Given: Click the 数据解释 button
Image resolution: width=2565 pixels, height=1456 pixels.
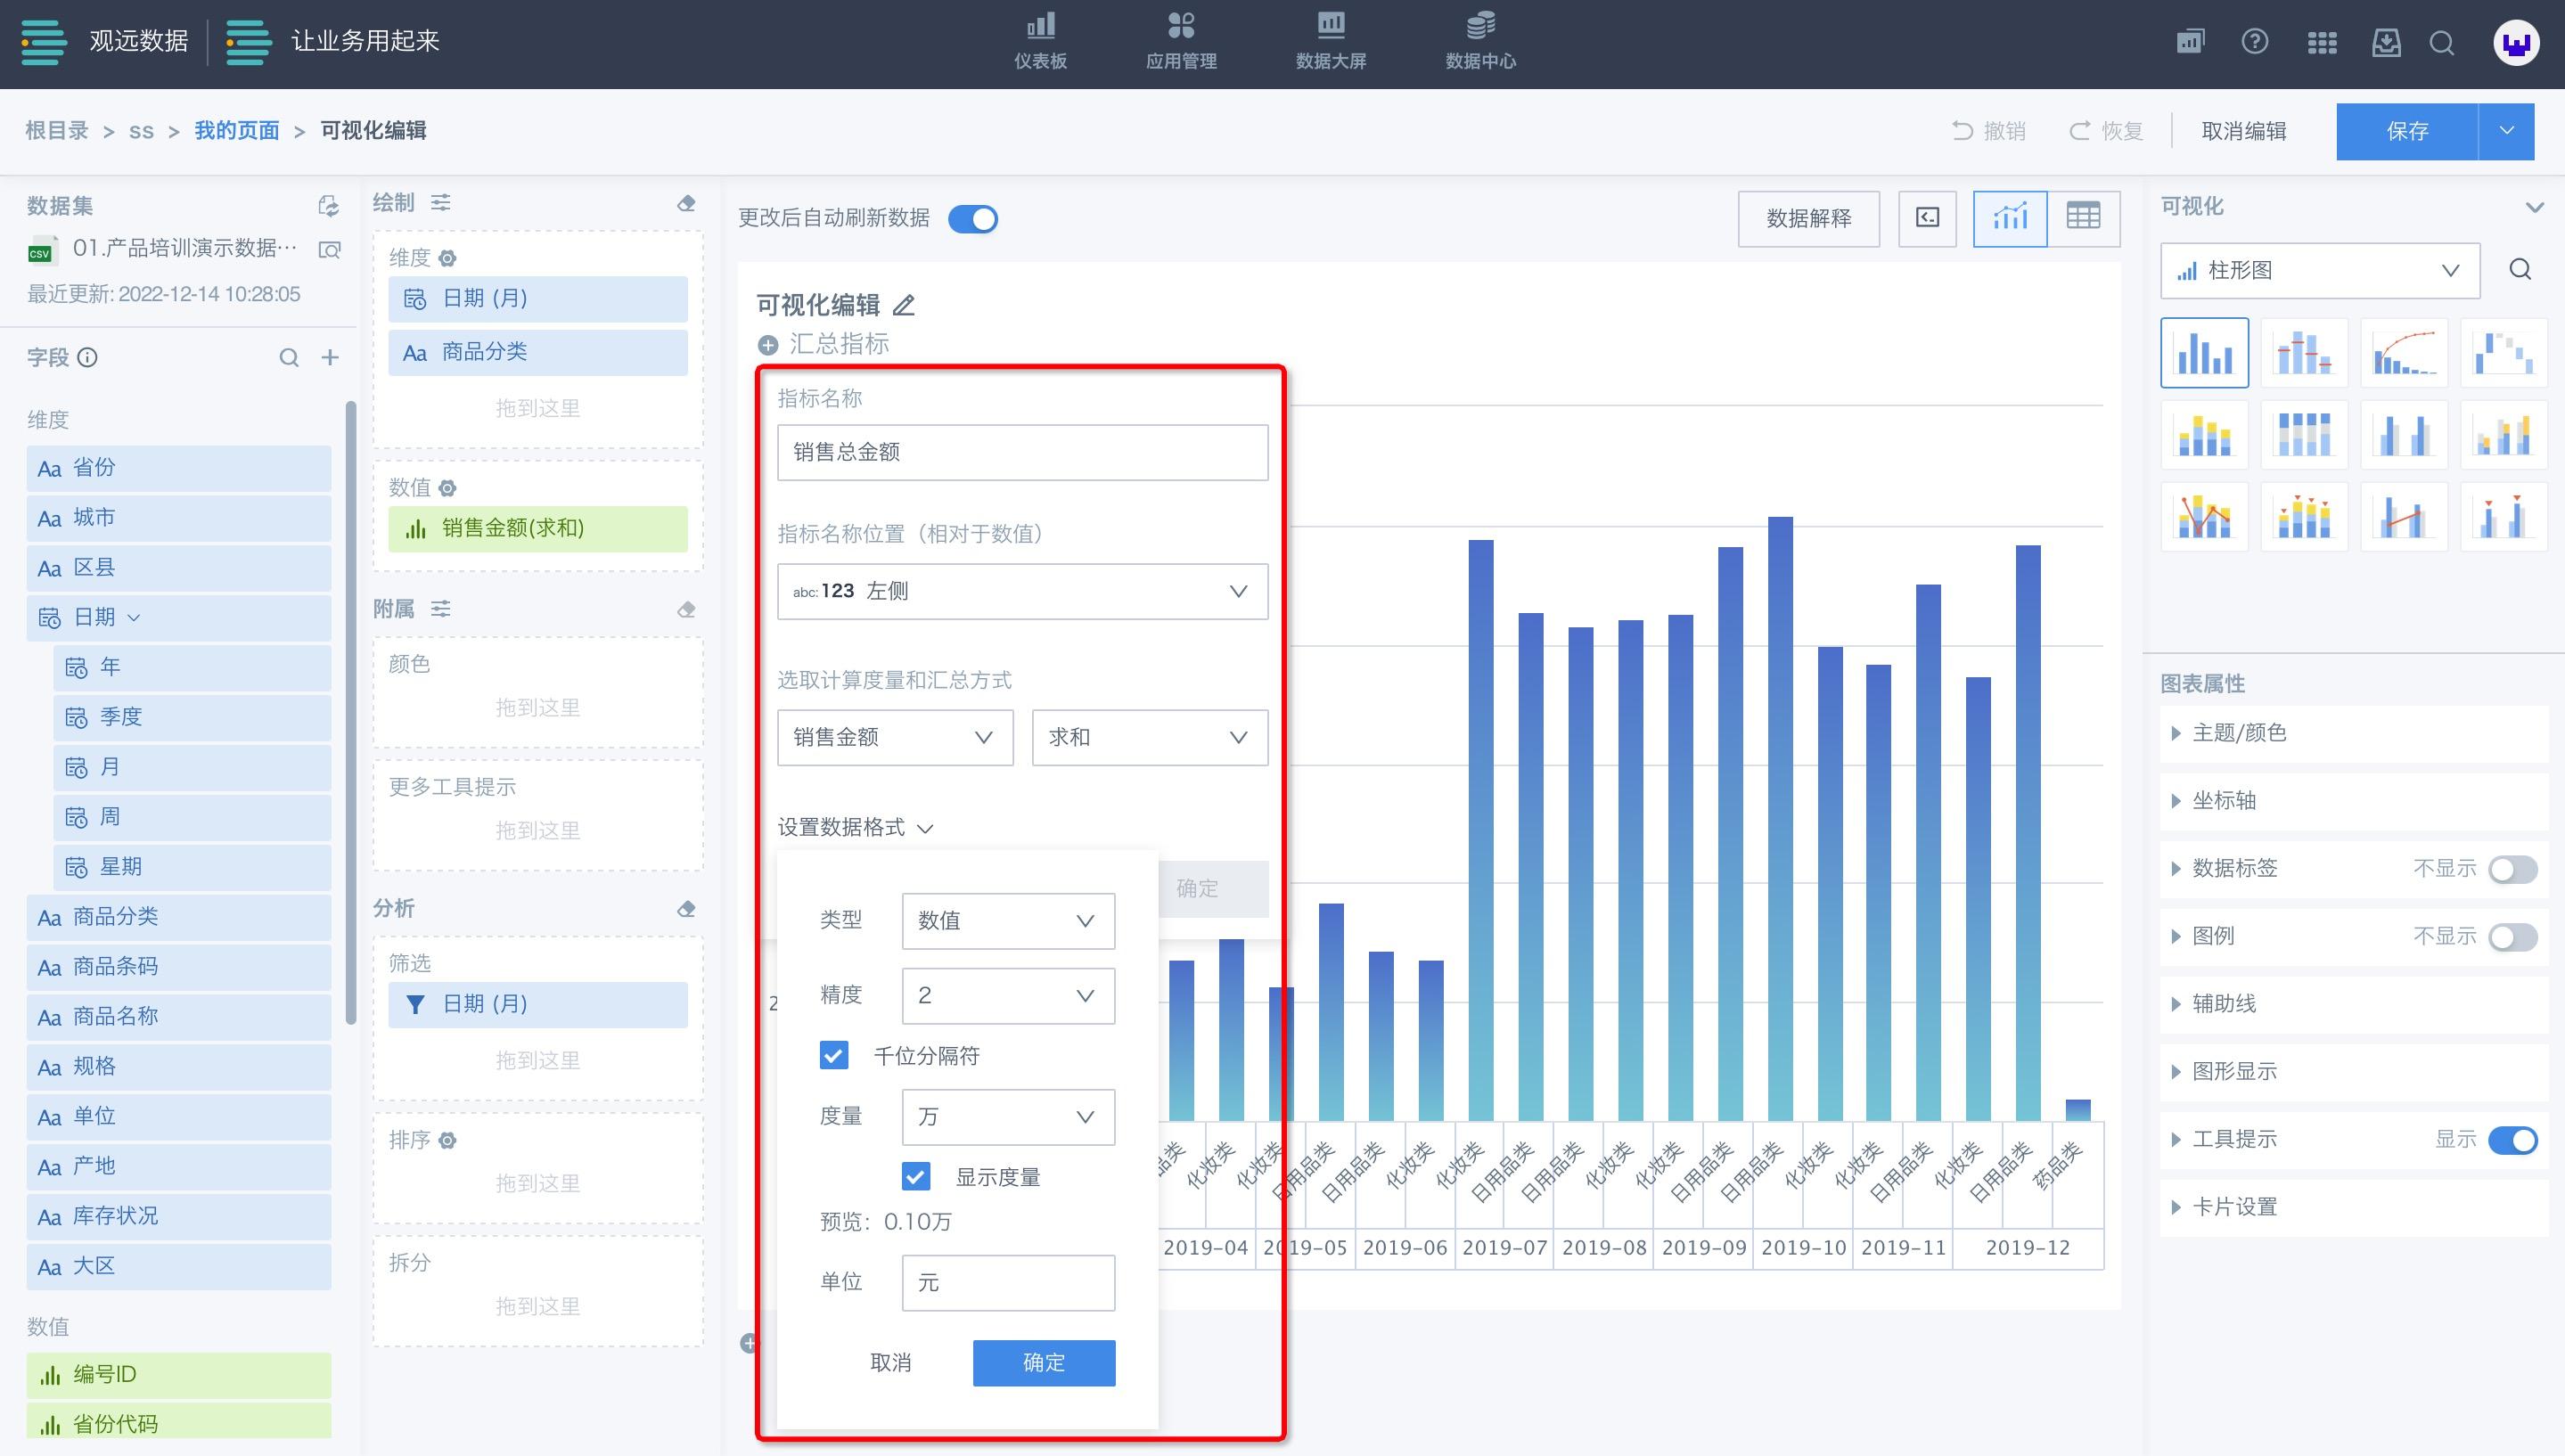Looking at the screenshot, I should (1808, 218).
